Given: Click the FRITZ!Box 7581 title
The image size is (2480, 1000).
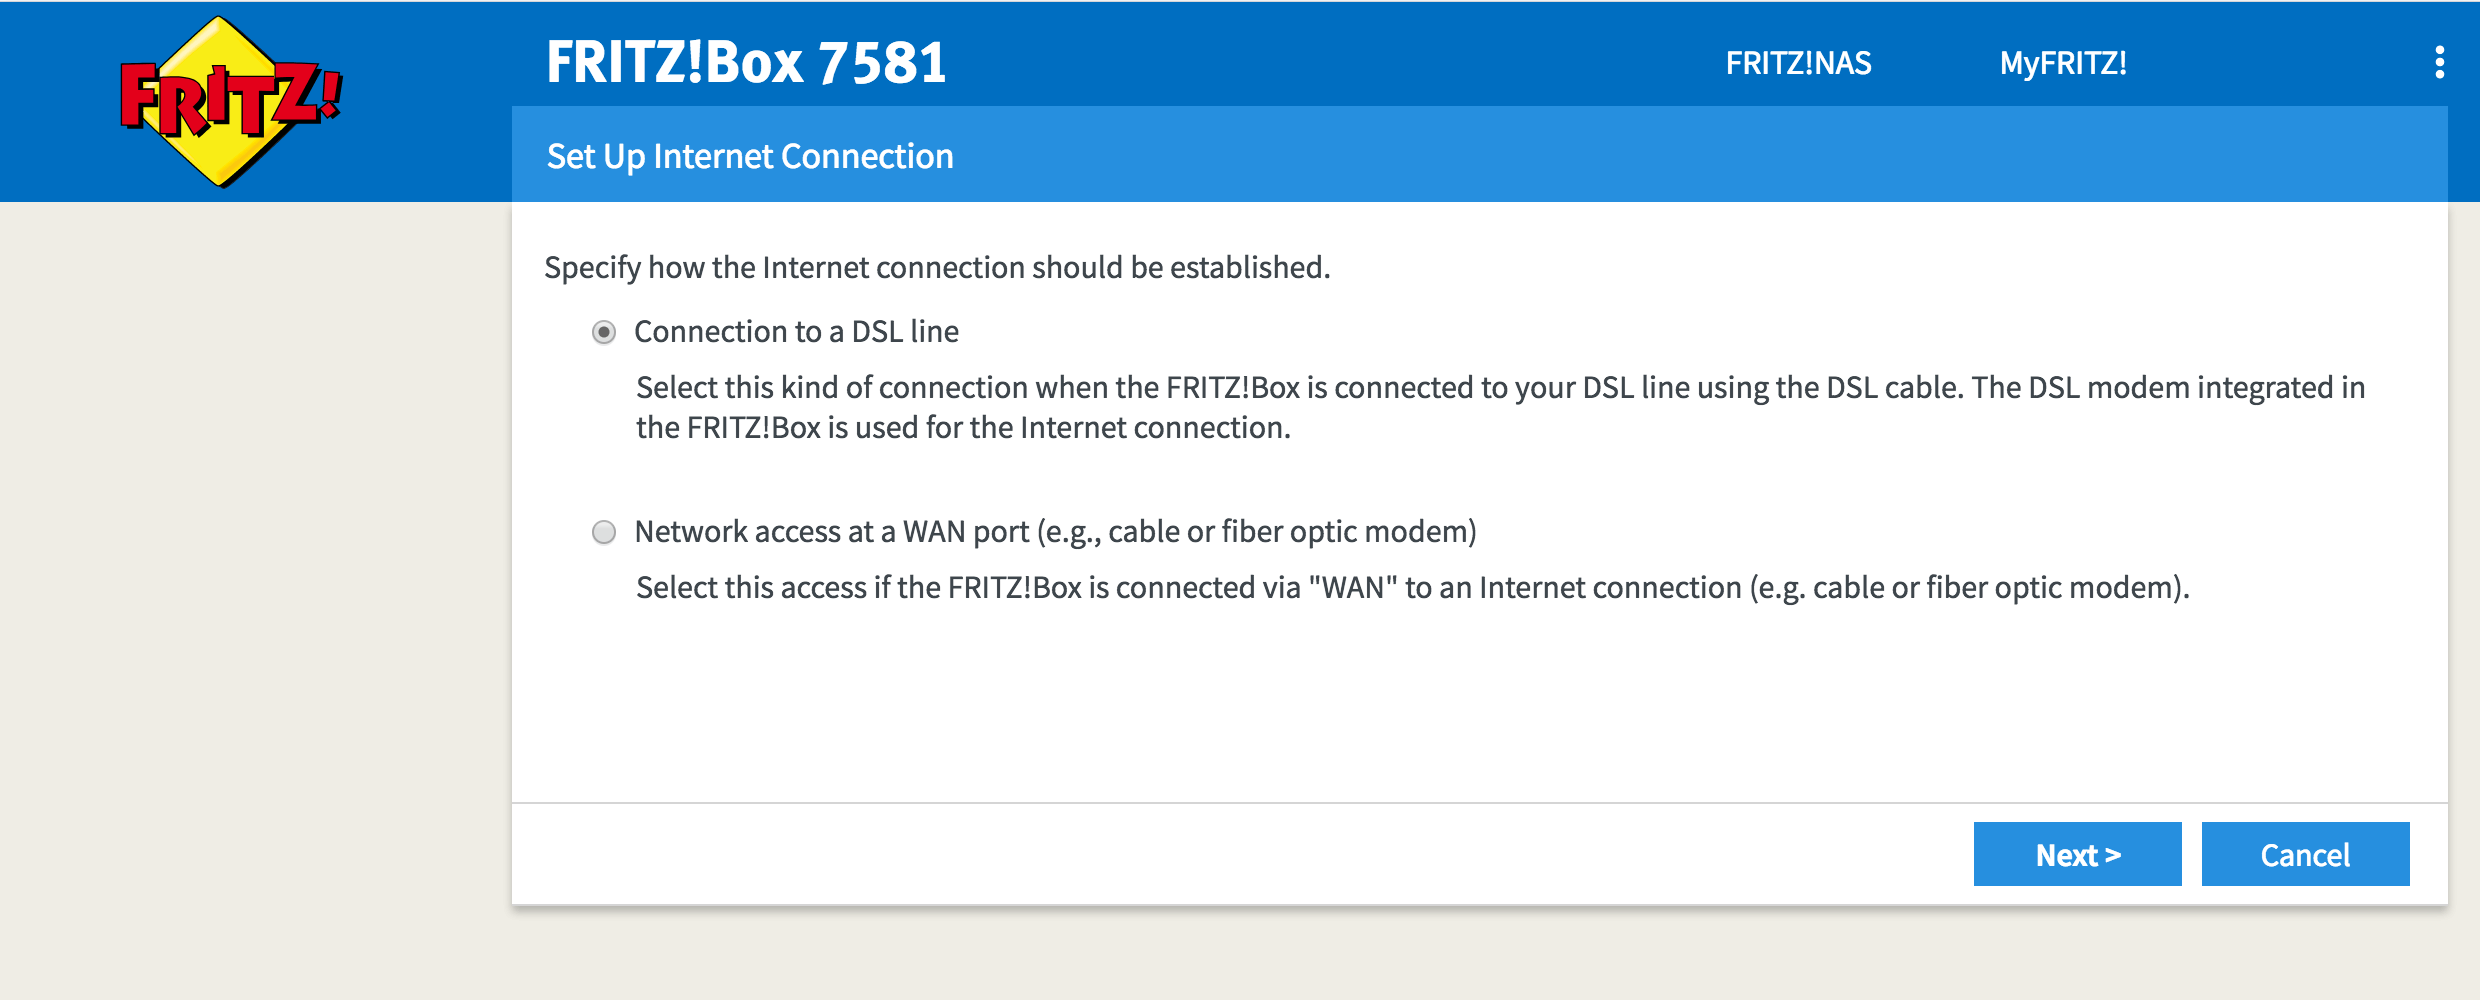Looking at the screenshot, I should (746, 62).
